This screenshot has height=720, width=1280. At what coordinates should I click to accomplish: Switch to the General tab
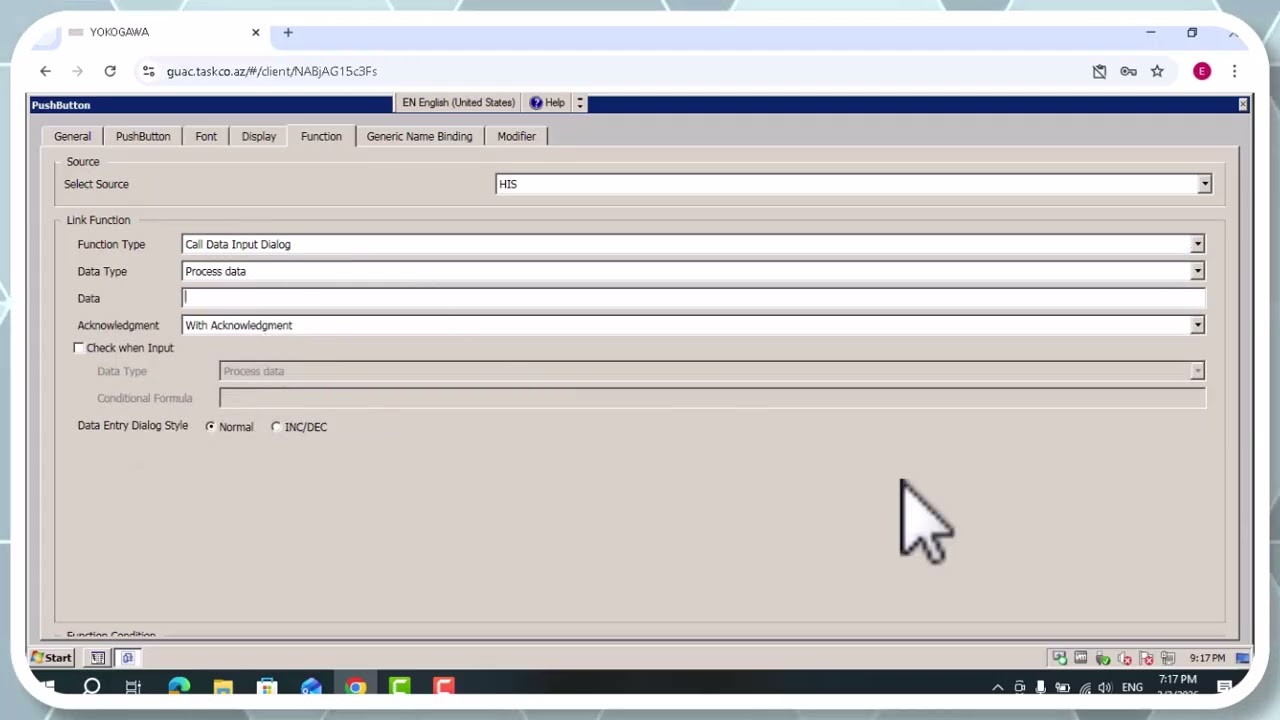coord(72,136)
